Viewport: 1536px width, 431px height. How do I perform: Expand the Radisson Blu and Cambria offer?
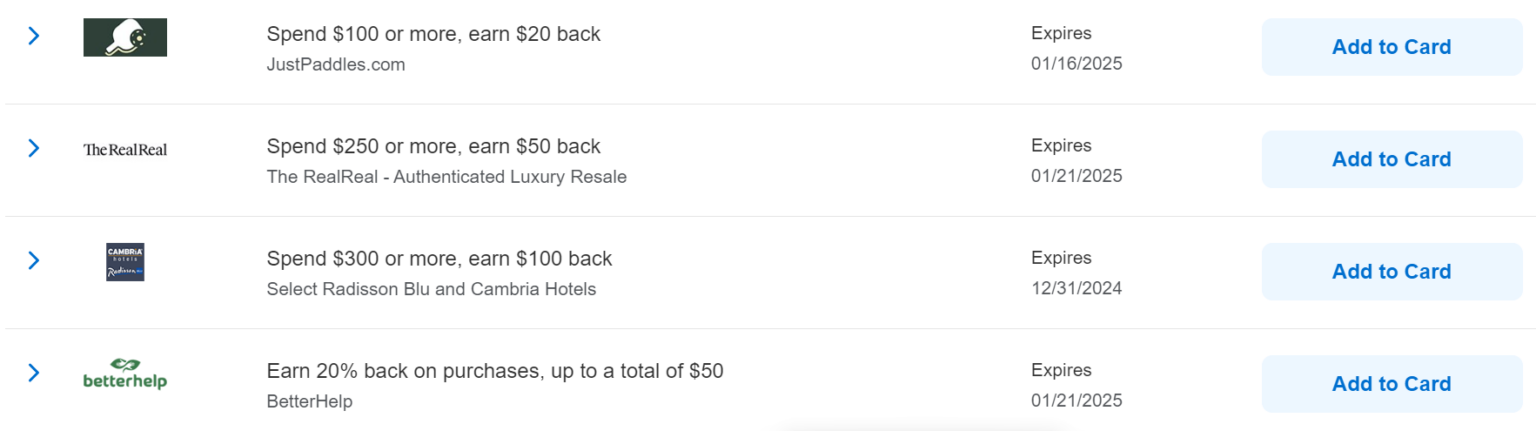click(x=34, y=260)
